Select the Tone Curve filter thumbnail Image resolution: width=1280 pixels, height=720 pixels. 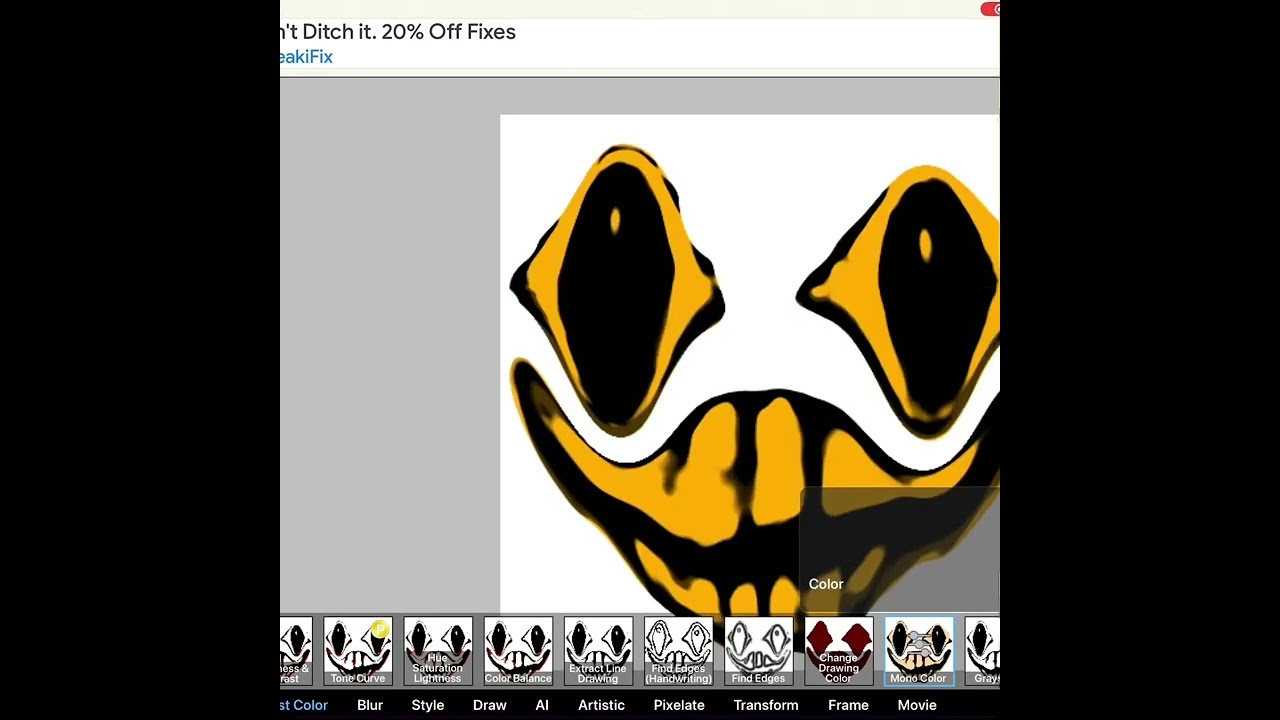tap(358, 651)
